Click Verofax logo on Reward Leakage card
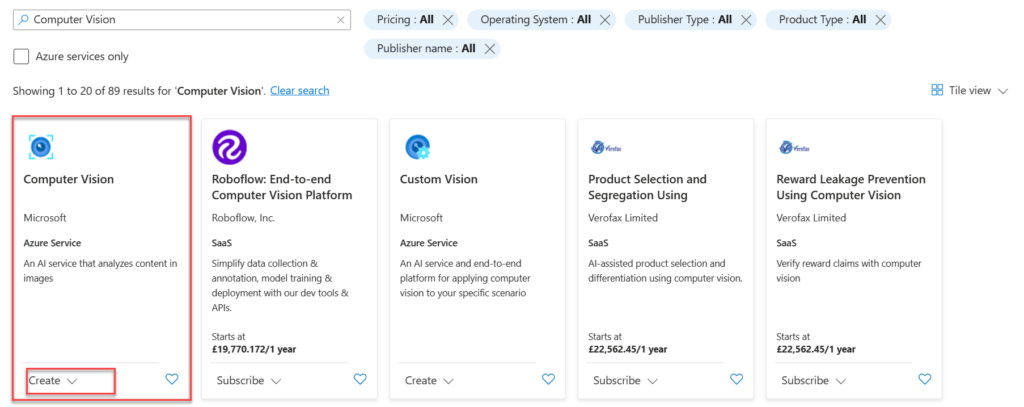Image resolution: width=1024 pixels, height=407 pixels. tap(793, 148)
